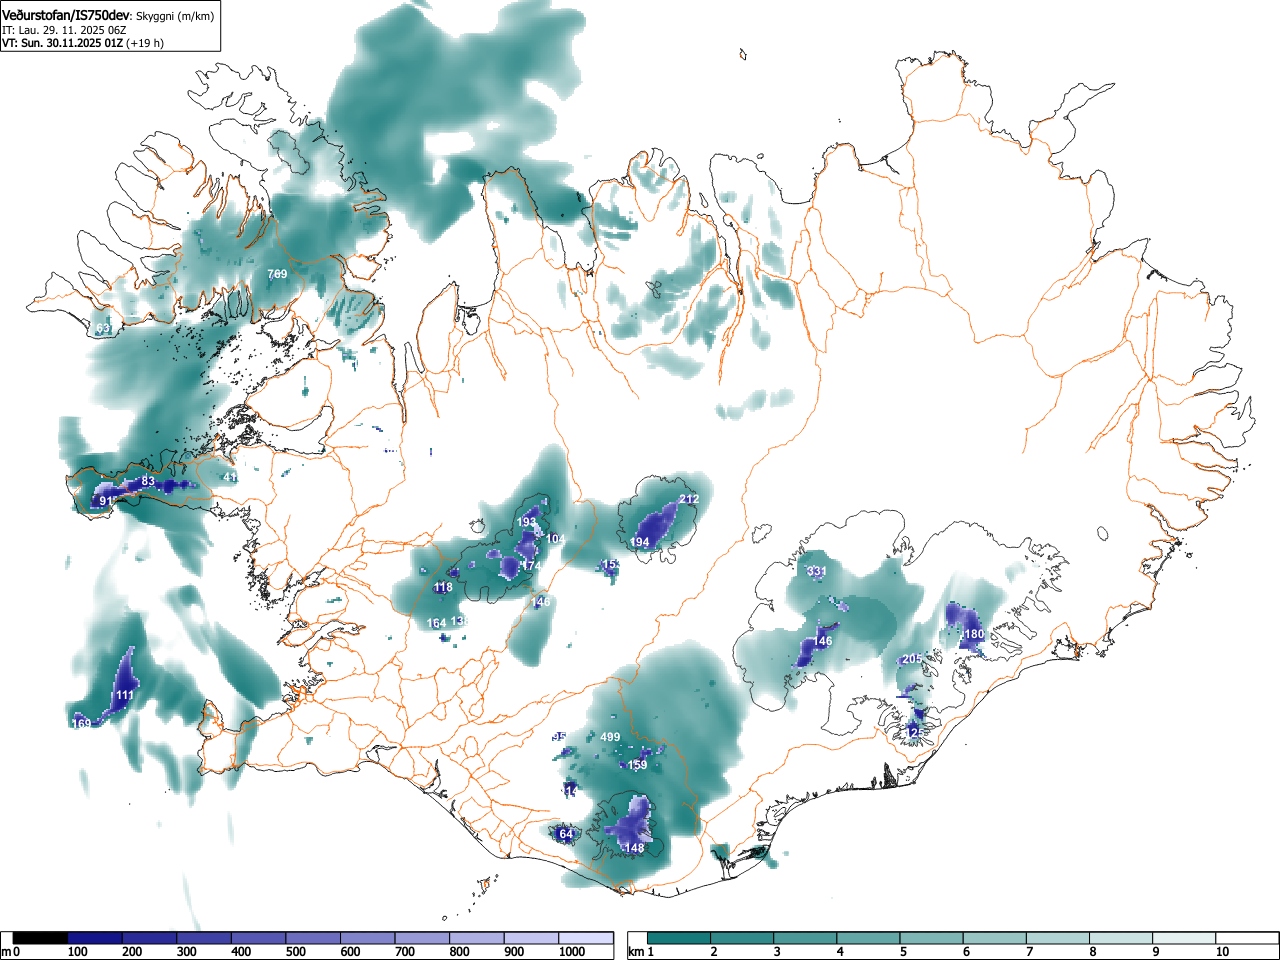
Task: Click the 153 visibility value label
Action: (x=611, y=566)
